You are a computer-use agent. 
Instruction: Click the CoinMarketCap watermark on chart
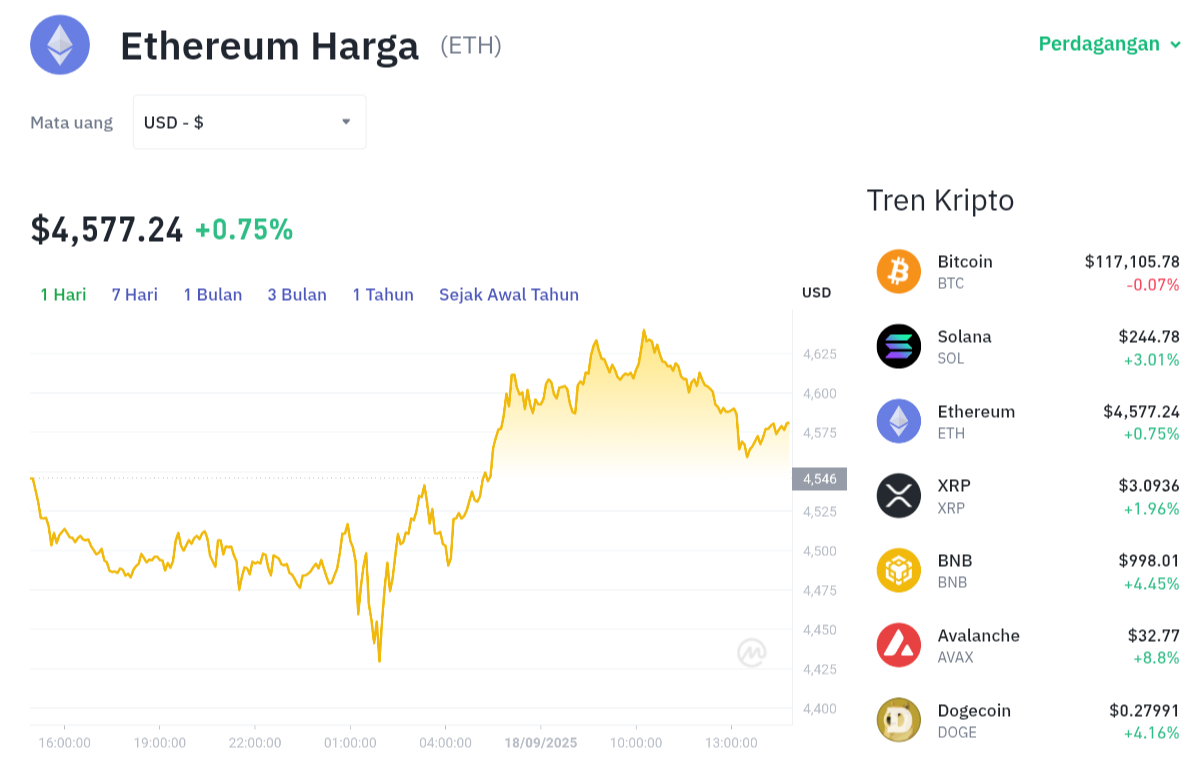752,652
